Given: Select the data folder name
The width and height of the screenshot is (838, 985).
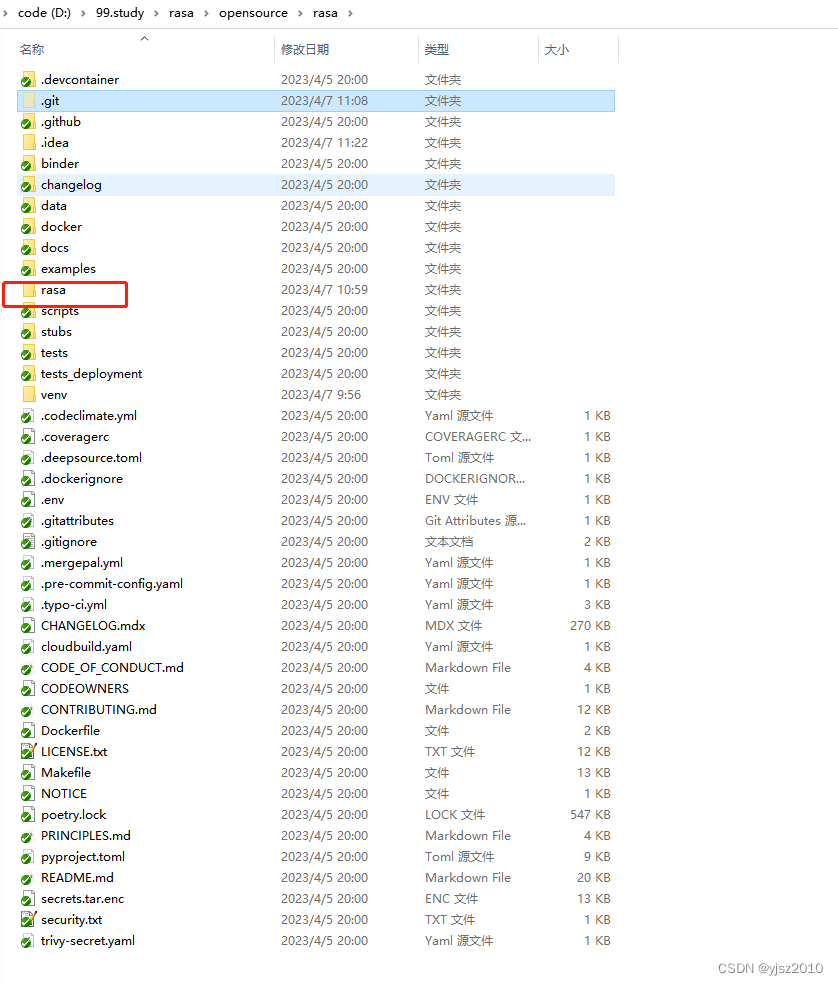Looking at the screenshot, I should pyautogui.click(x=53, y=206).
